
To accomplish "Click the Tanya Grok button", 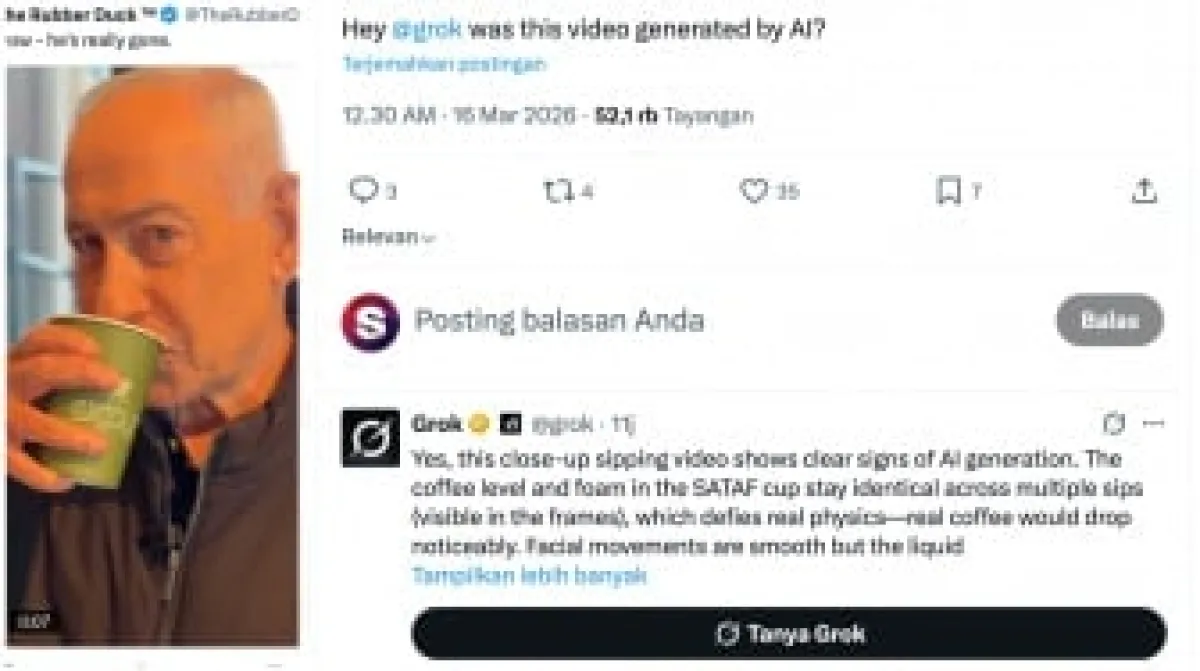I will pos(789,634).
